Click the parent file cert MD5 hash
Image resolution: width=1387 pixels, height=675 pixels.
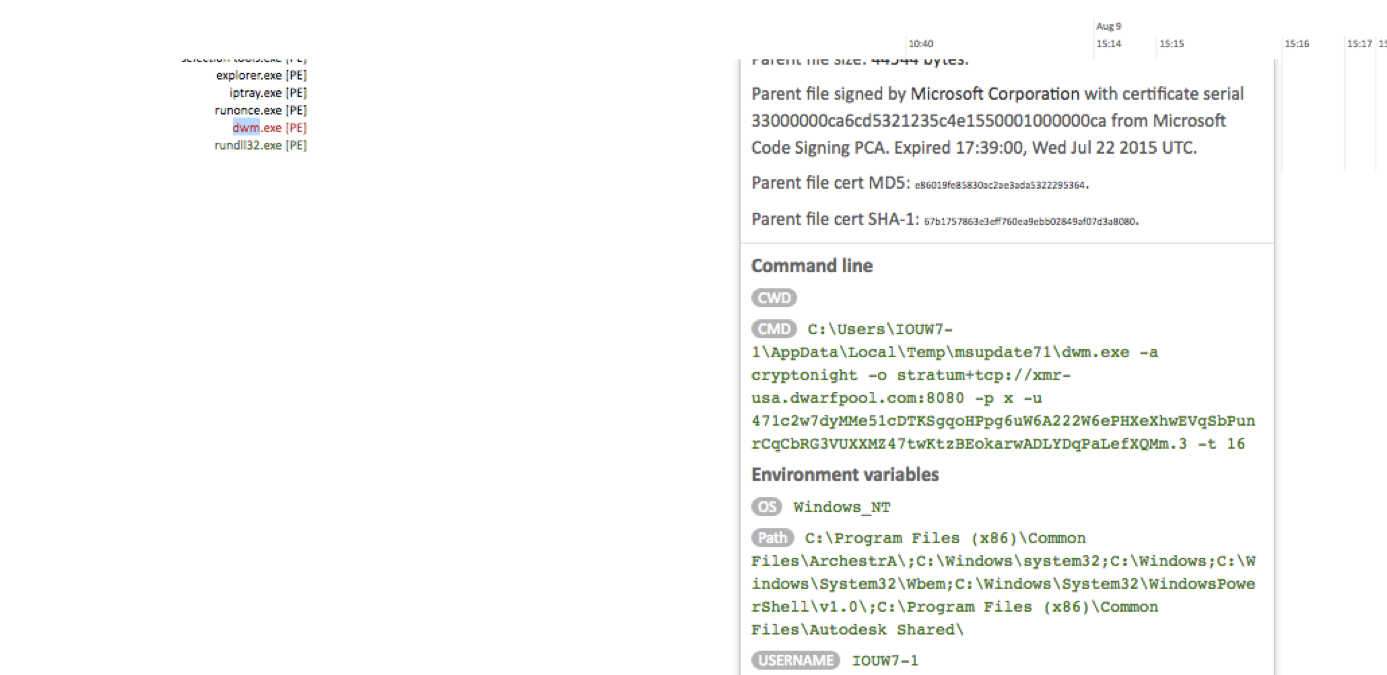coord(1001,185)
